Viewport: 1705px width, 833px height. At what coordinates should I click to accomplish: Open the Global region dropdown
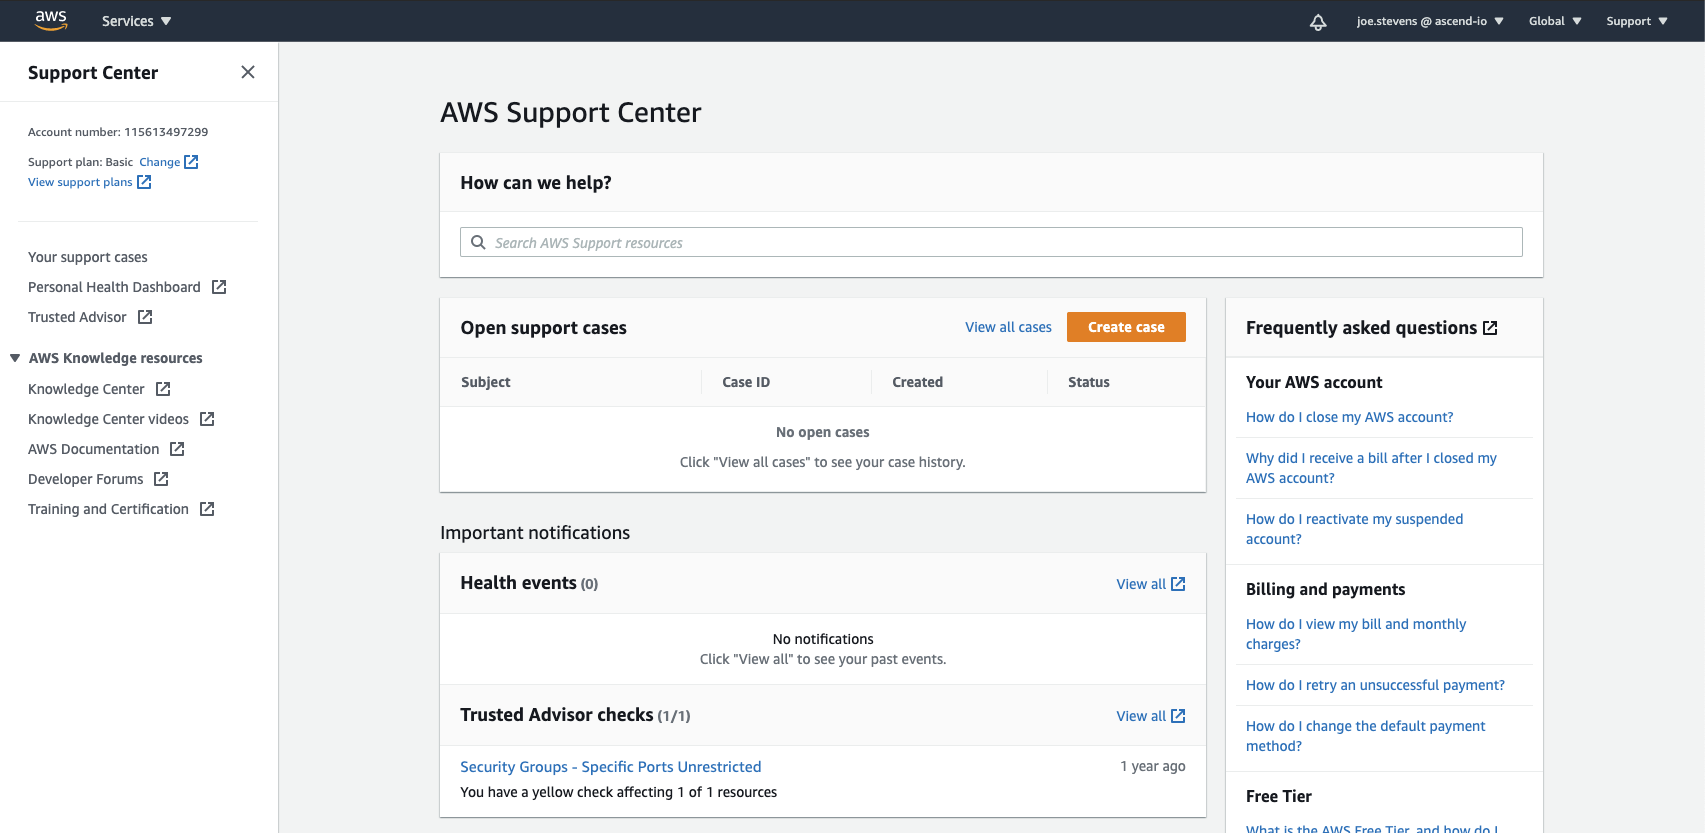(1555, 21)
